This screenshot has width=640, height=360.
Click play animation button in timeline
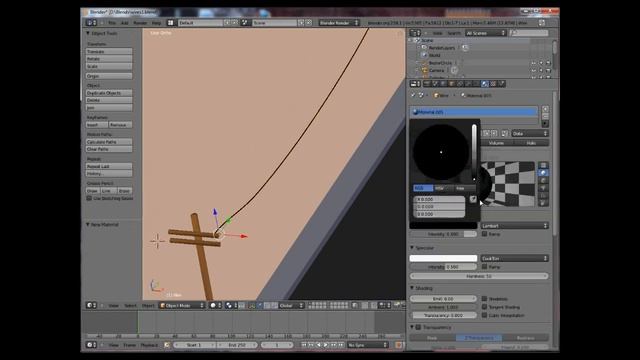pos(326,345)
